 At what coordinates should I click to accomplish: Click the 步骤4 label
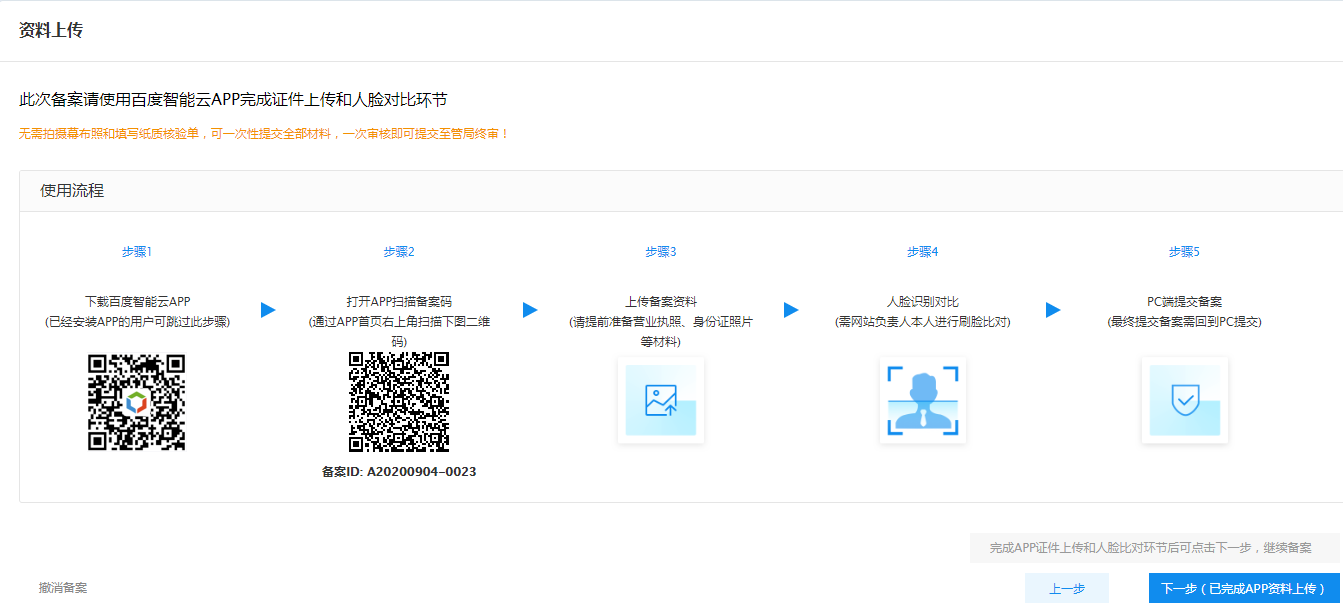[x=922, y=252]
